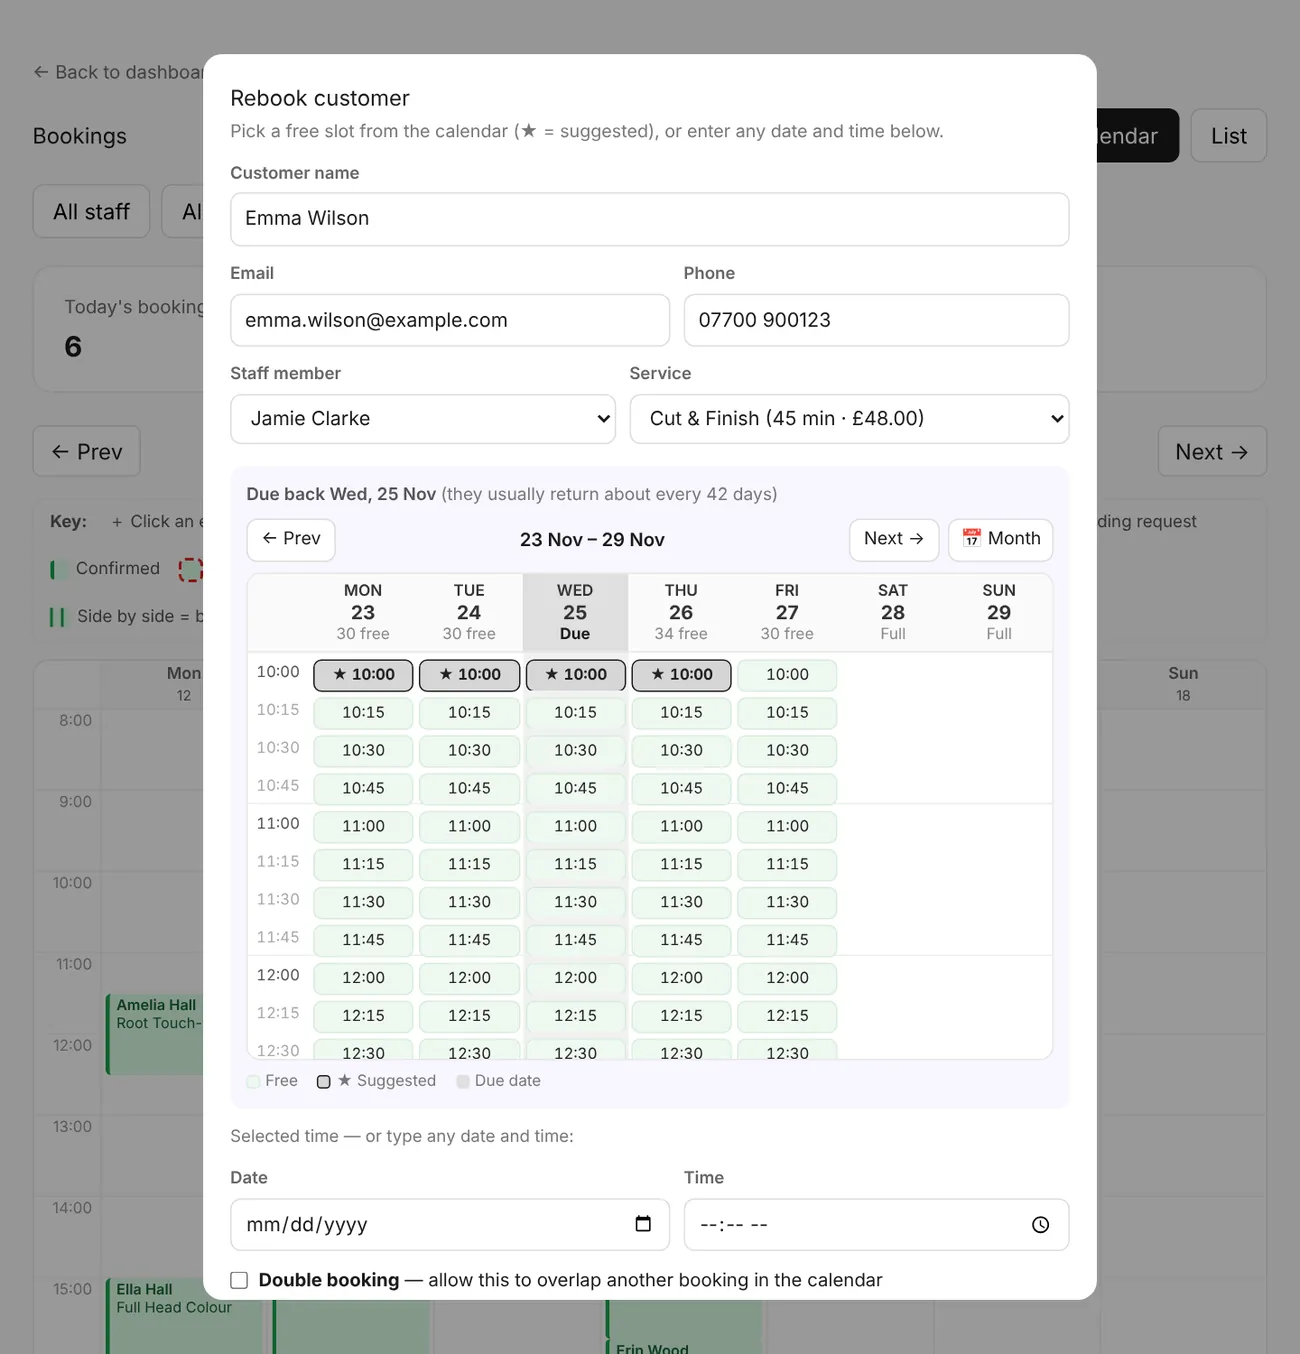Select the All staff filter

pyautogui.click(x=91, y=212)
